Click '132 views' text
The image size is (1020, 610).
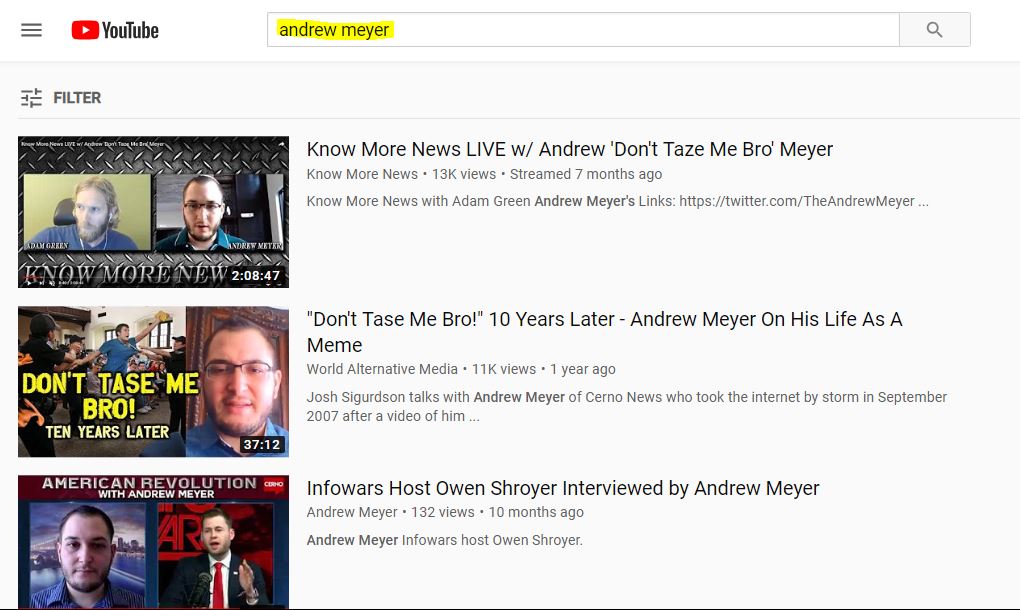[443, 512]
